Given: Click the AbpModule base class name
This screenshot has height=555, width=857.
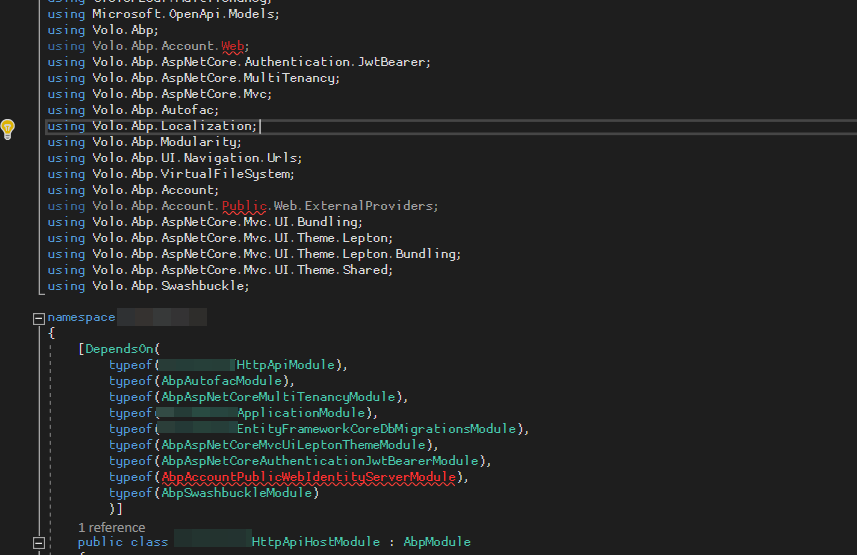Looking at the screenshot, I should click(436, 542).
